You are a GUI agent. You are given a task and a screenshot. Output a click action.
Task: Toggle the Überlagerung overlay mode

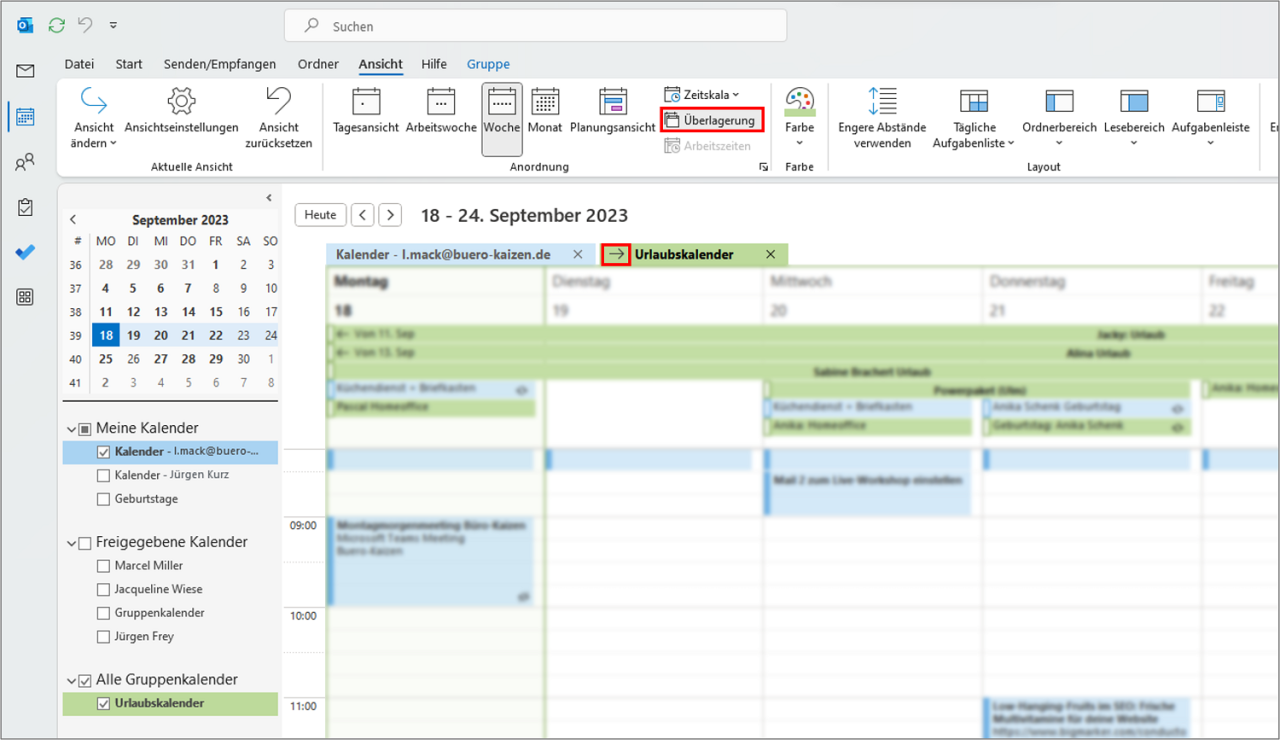[x=712, y=120]
